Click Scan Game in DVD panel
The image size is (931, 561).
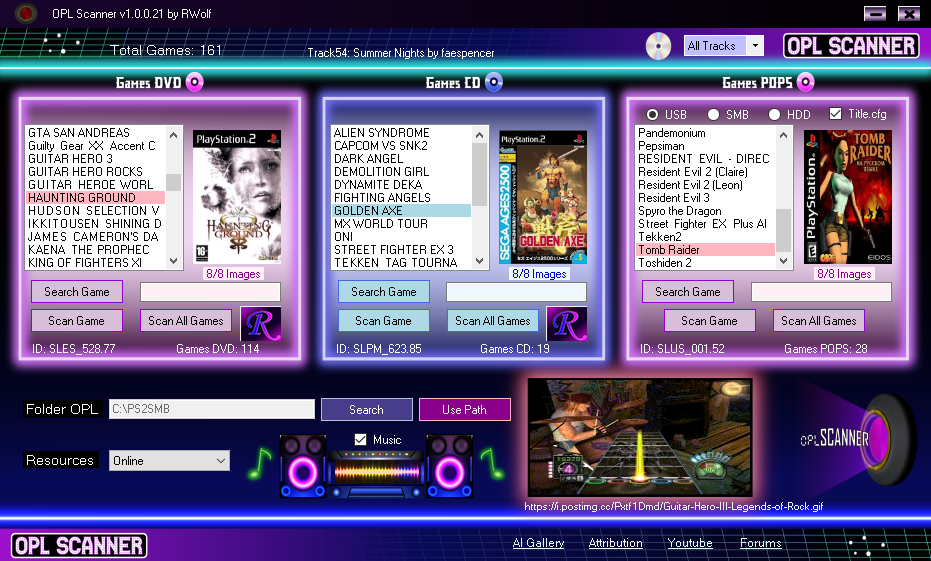(x=77, y=321)
